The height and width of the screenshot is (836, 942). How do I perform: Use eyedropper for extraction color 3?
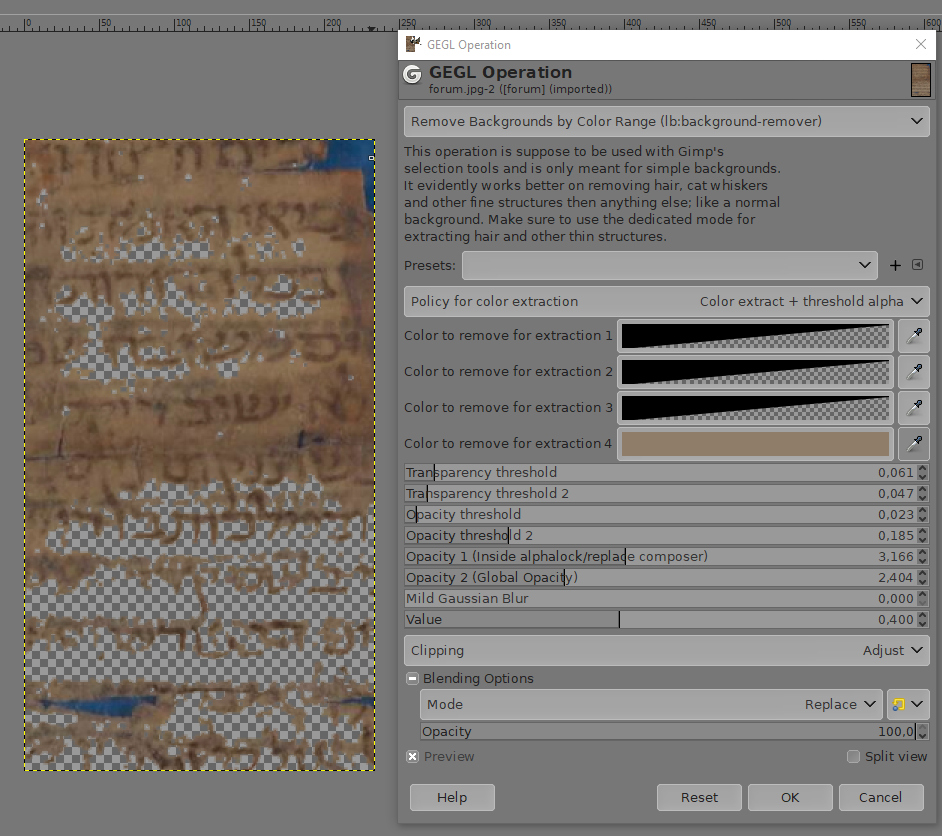click(913, 408)
